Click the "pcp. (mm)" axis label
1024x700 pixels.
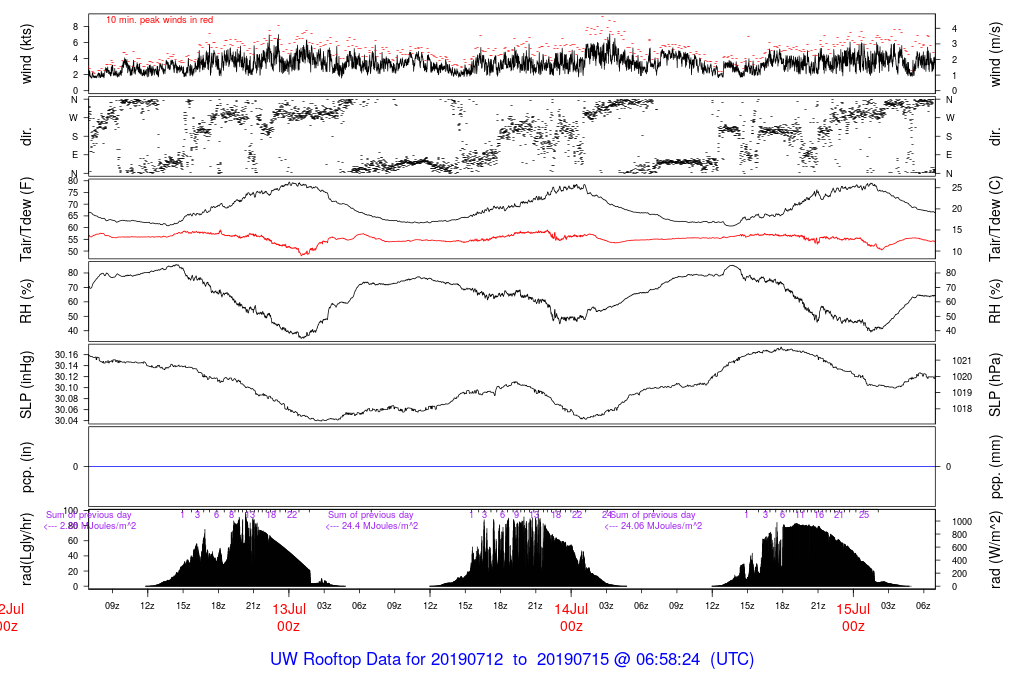pos(995,467)
